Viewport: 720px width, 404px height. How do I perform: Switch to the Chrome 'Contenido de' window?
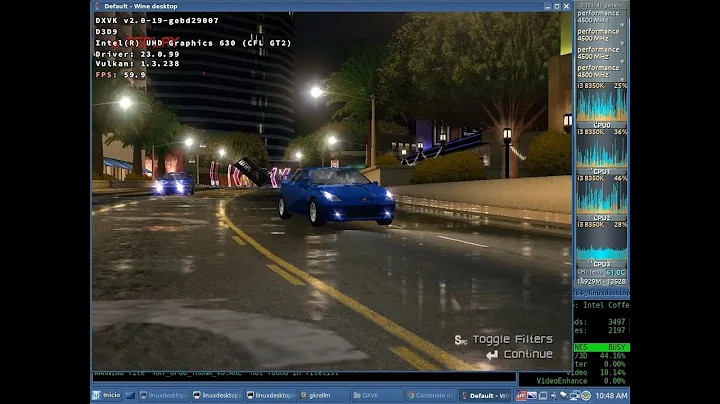pos(431,395)
